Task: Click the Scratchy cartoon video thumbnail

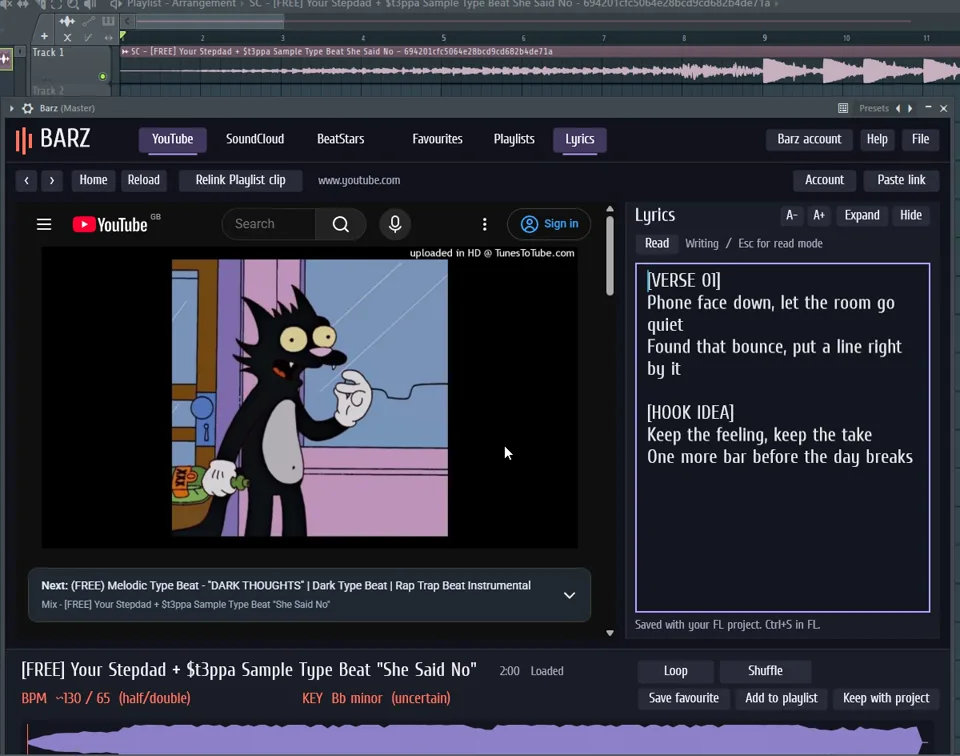Action: (x=309, y=397)
